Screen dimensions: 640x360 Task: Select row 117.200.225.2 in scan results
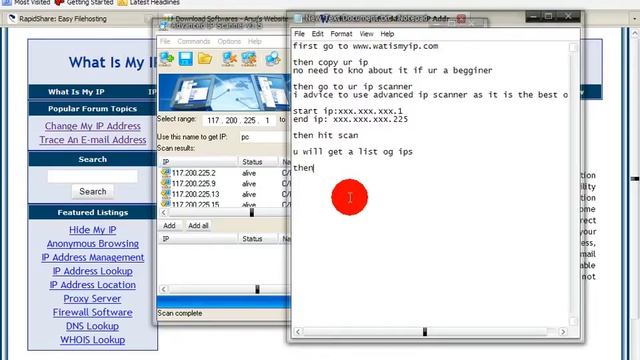coord(224,173)
